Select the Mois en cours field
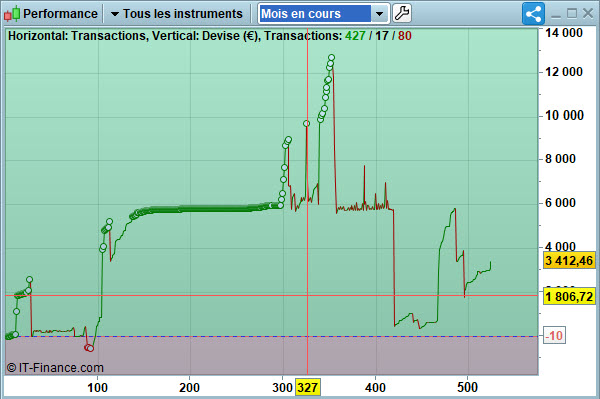Viewport: 600px width, 399px height. [315, 14]
